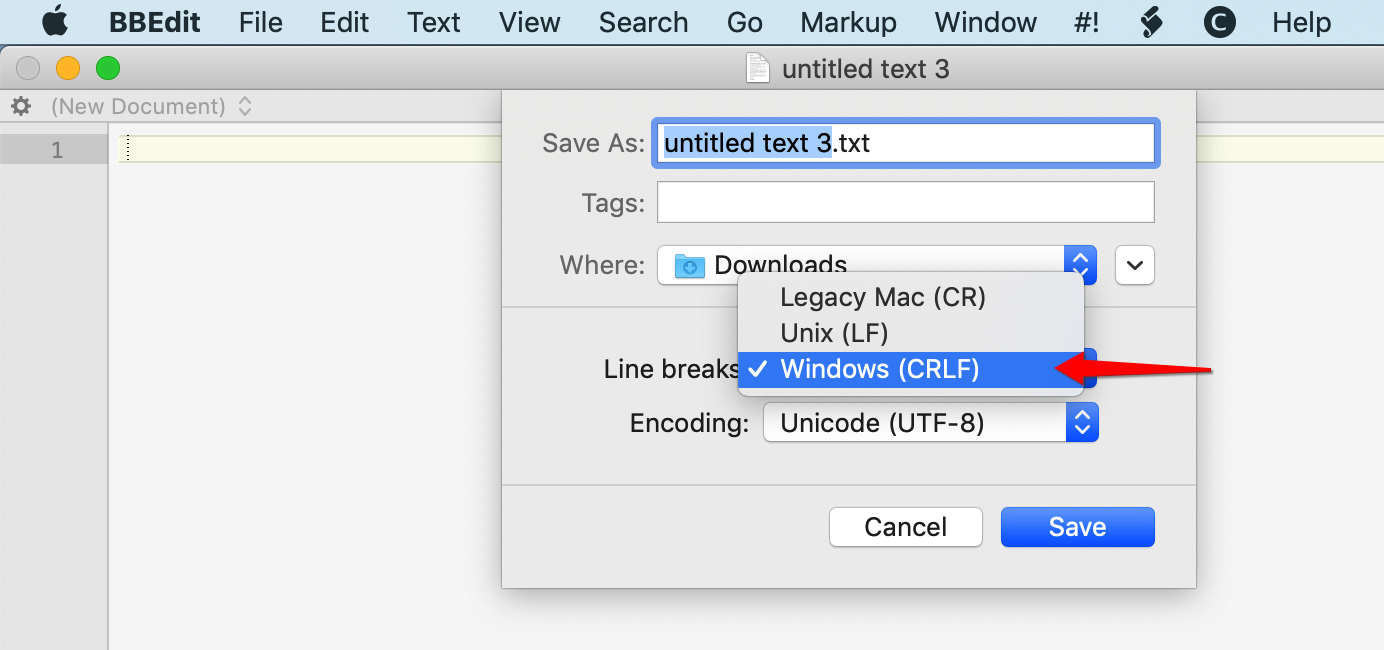Viewport: 1384px width, 650px height.
Task: Click the Tags input field
Action: coord(905,202)
